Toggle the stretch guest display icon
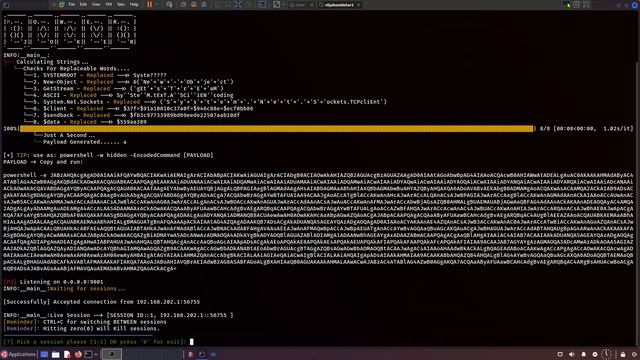Screen dimensions: 640x360 tap(276, 4)
